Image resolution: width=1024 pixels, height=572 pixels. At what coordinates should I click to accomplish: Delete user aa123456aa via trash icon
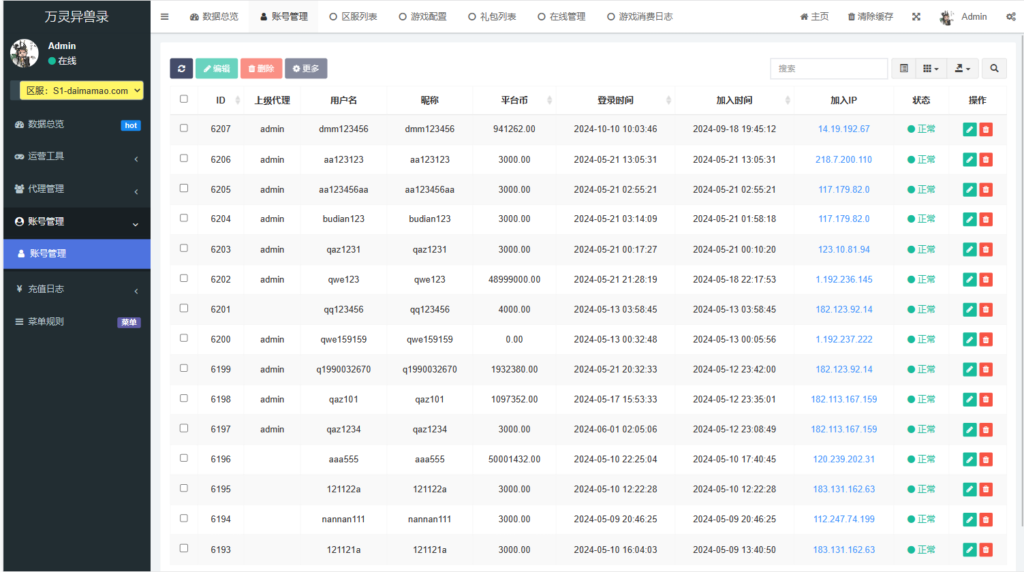coord(986,189)
